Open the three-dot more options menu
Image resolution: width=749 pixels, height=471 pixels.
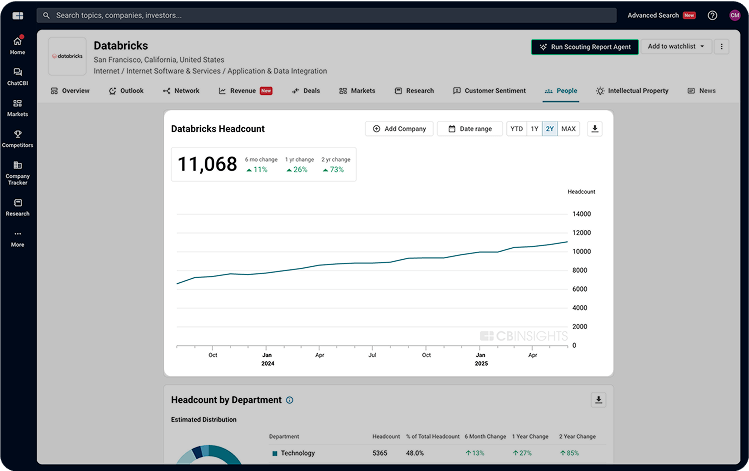coord(722,47)
